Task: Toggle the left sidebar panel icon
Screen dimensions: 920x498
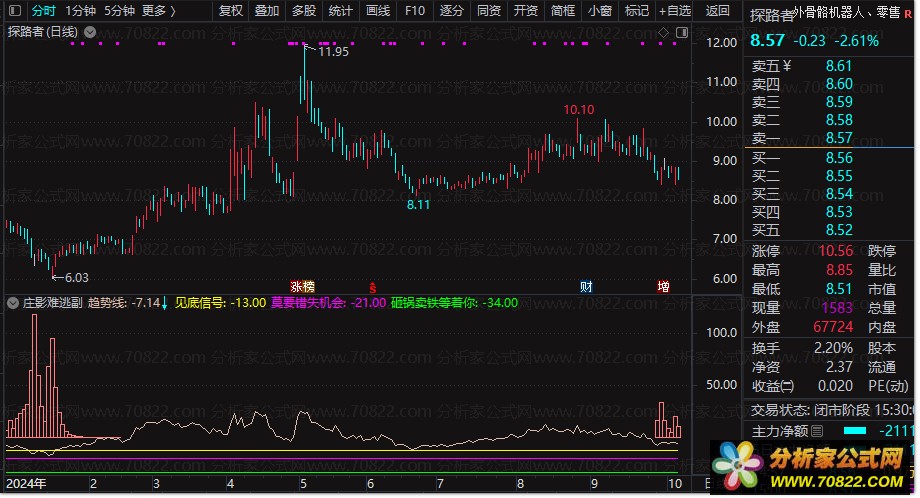Action: click(x=13, y=11)
